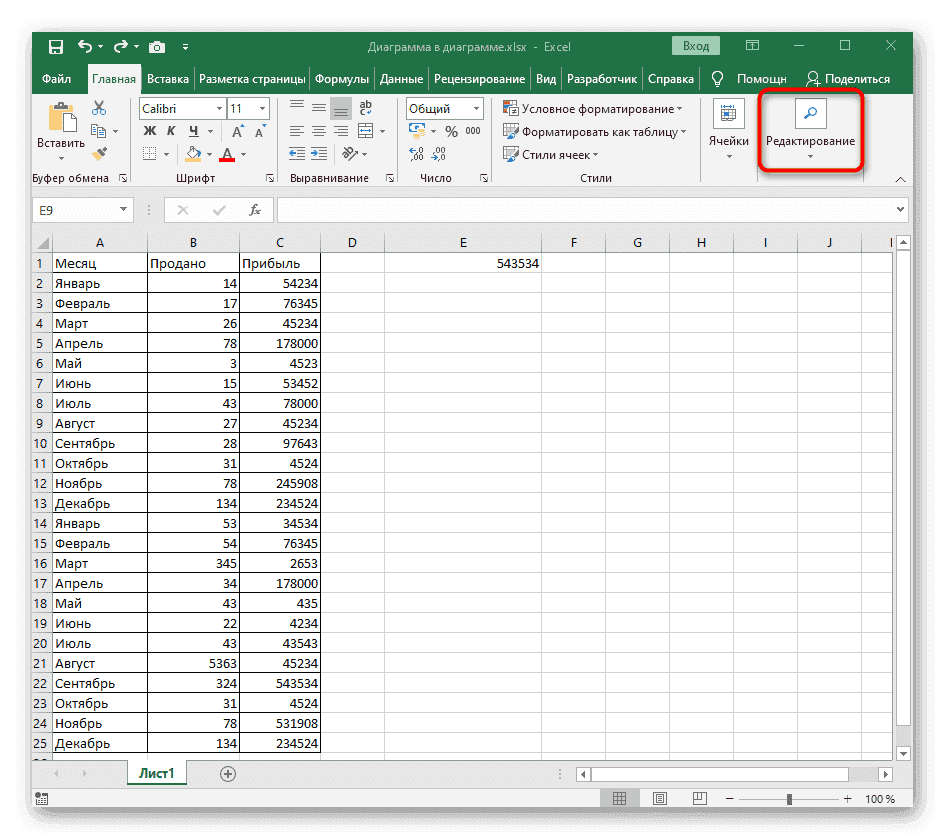
Task: Click Условное форматирование button
Action: (x=594, y=108)
